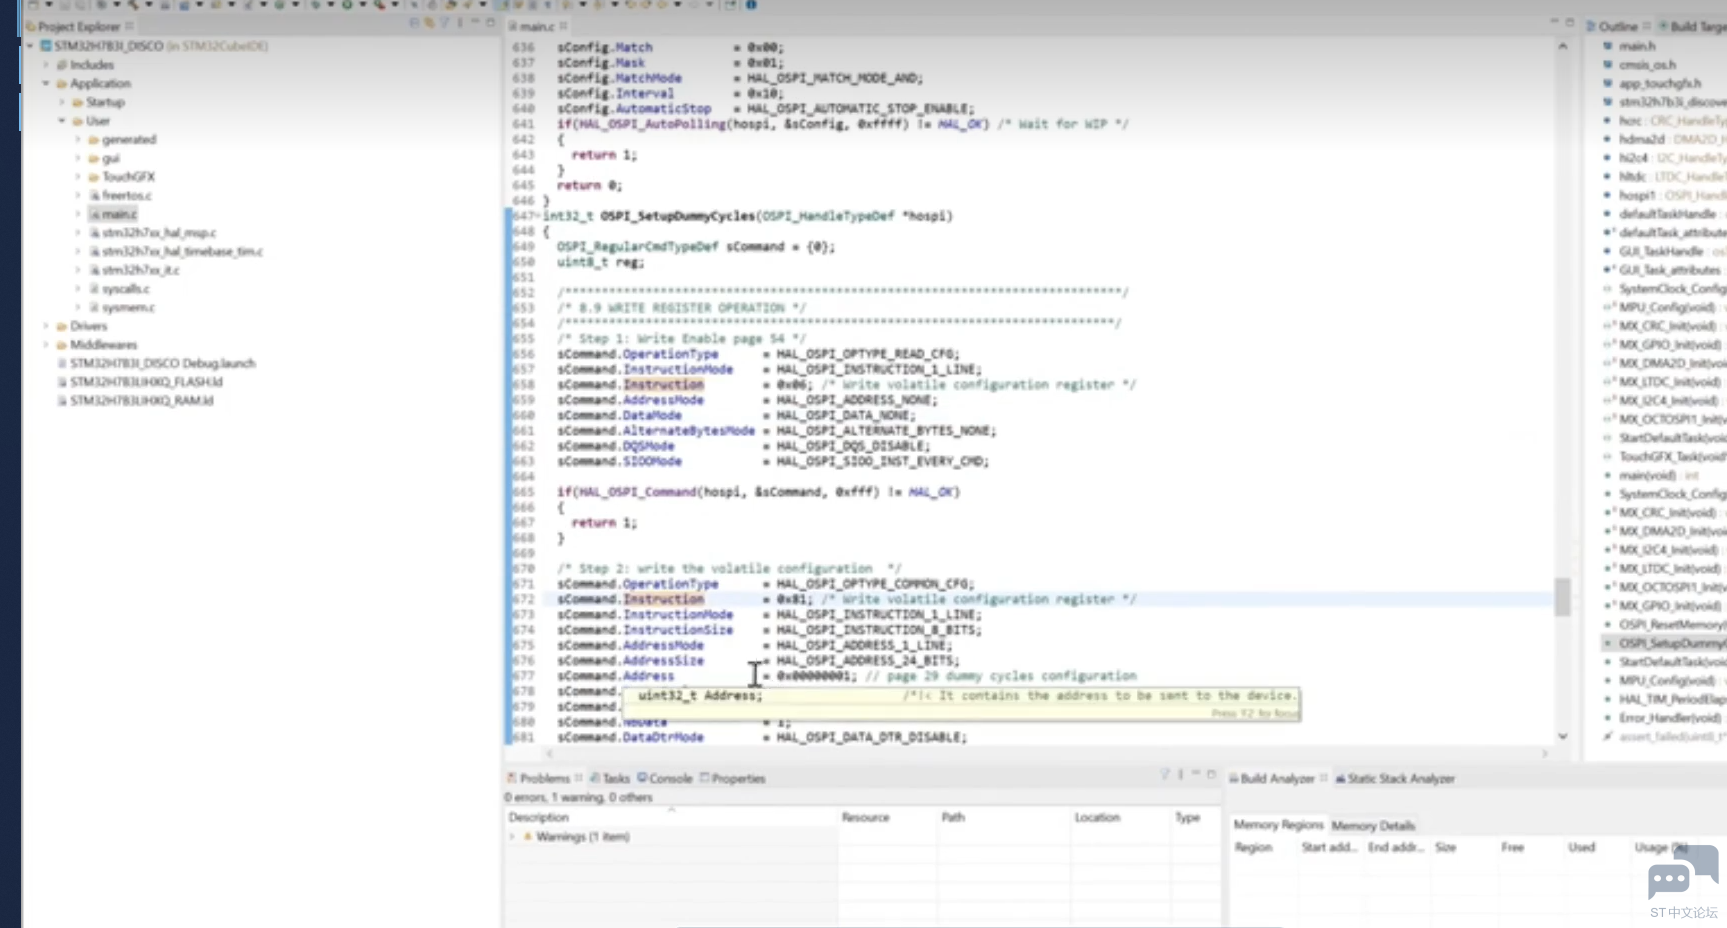Open the Build Analyzer tab
The image size is (1727, 928).
pyautogui.click(x=1276, y=778)
